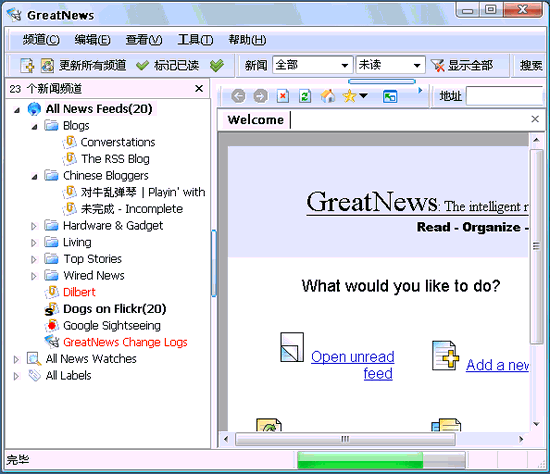Click the Open unread feed page icon
Screen dimensions: 550x474
(292, 347)
